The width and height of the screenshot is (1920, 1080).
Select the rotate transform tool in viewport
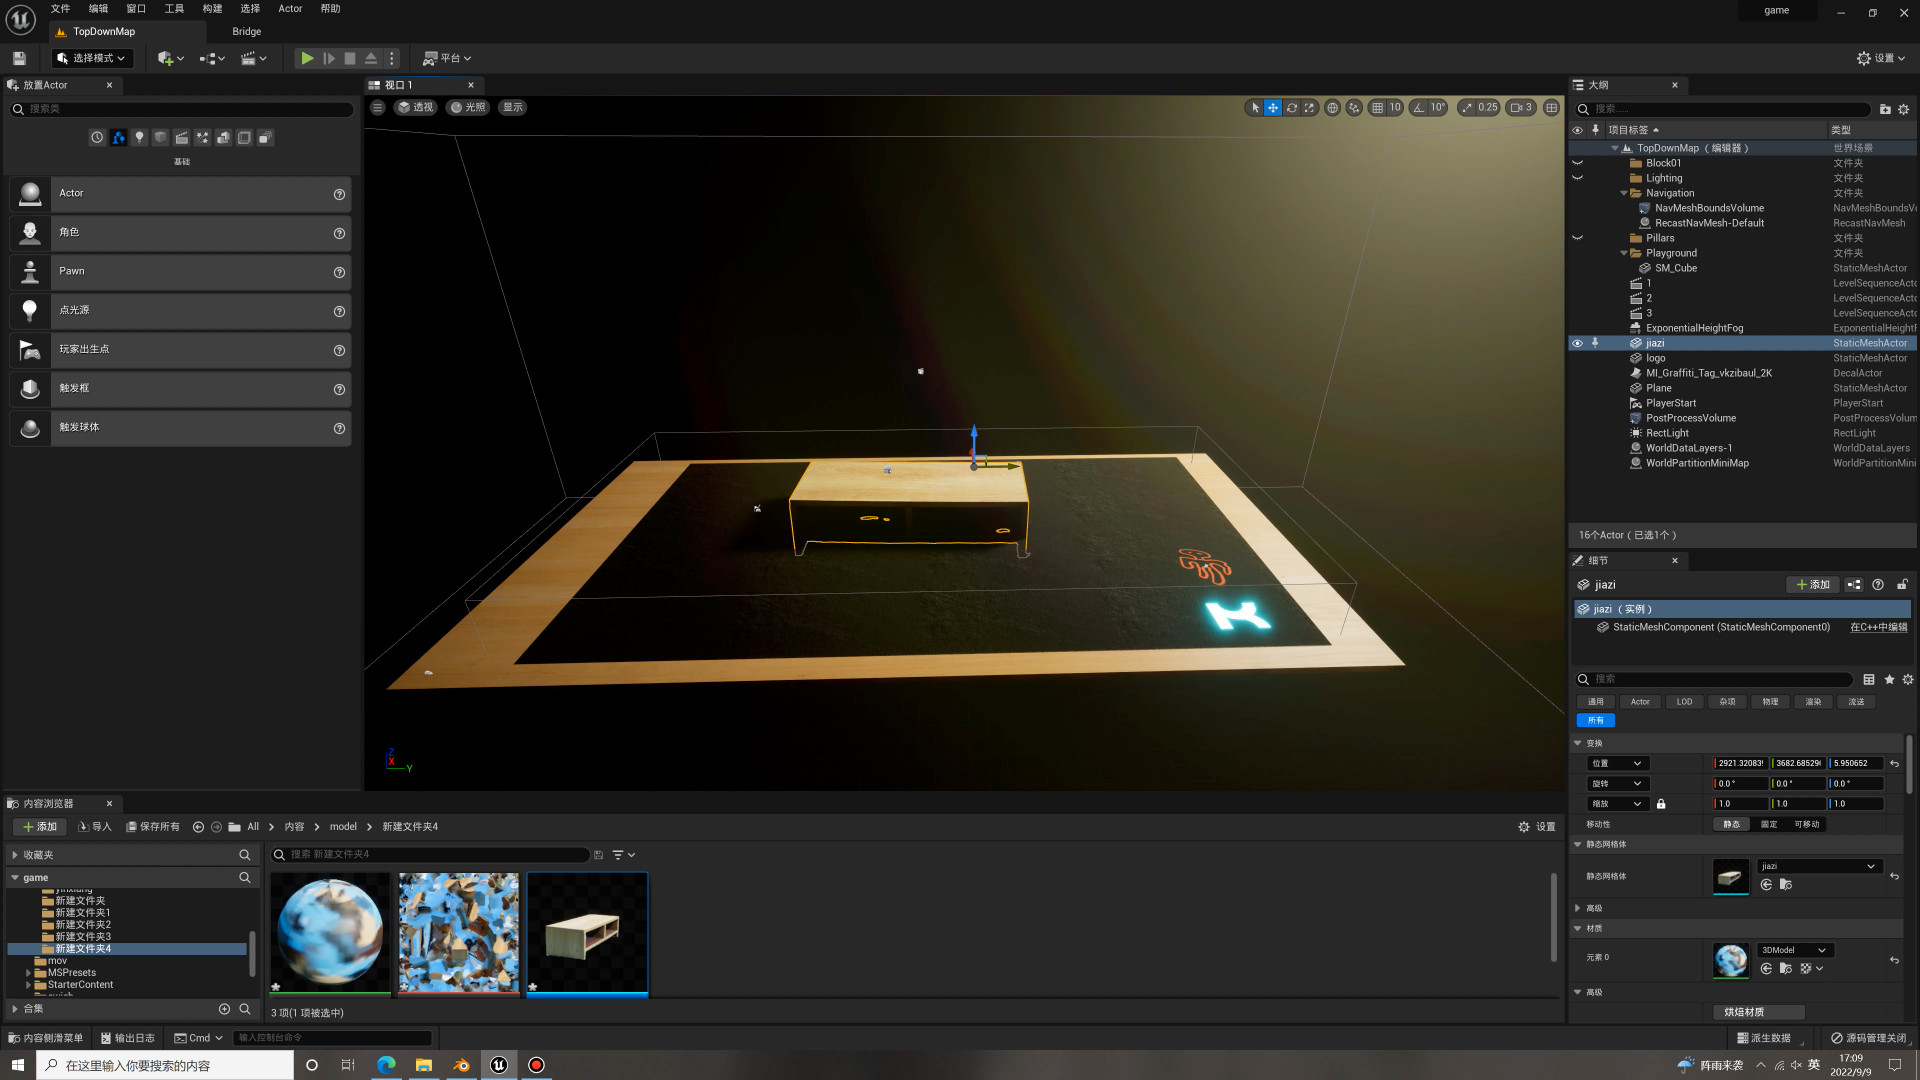(x=1291, y=108)
